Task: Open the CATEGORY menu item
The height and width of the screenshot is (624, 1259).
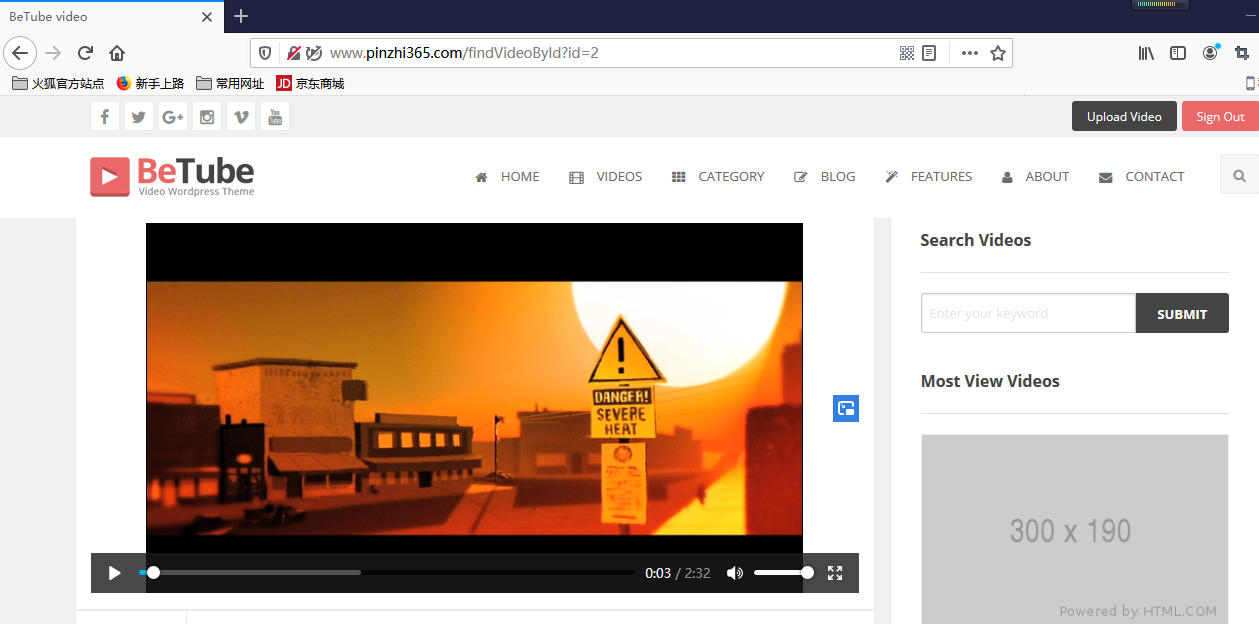Action: [x=718, y=176]
